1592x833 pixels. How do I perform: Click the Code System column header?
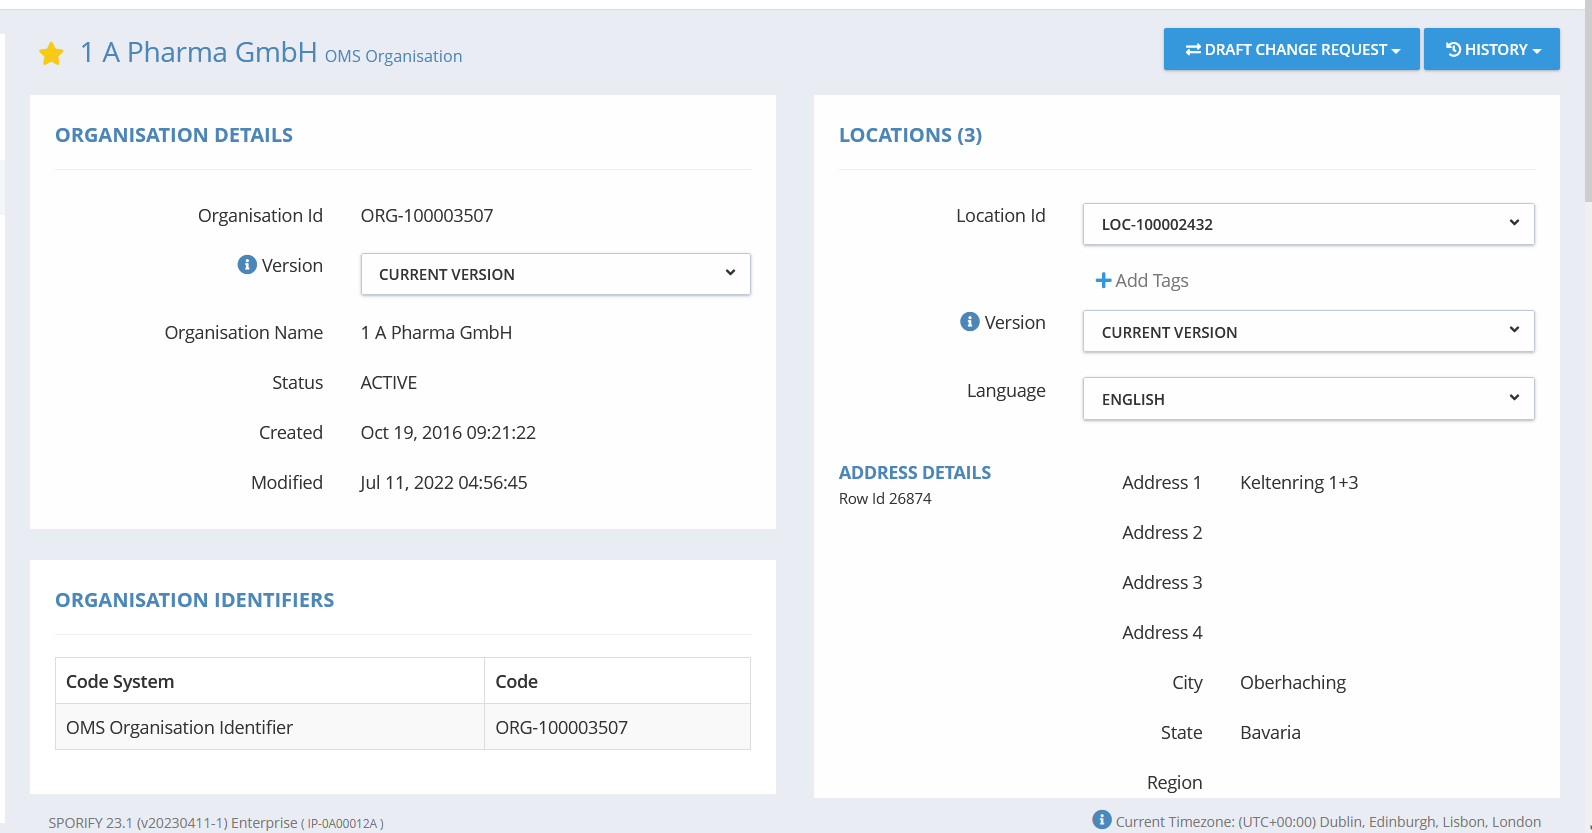(x=120, y=681)
